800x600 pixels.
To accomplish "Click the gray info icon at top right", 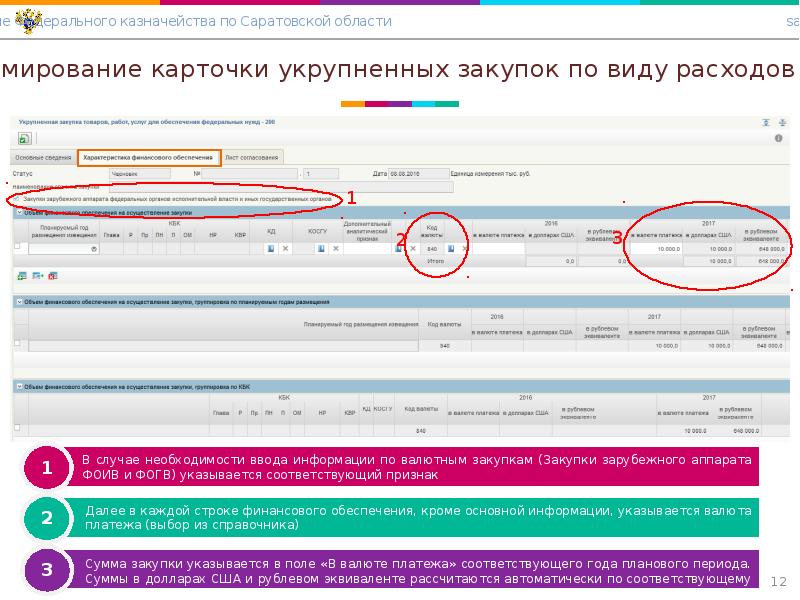I will point(779,122).
